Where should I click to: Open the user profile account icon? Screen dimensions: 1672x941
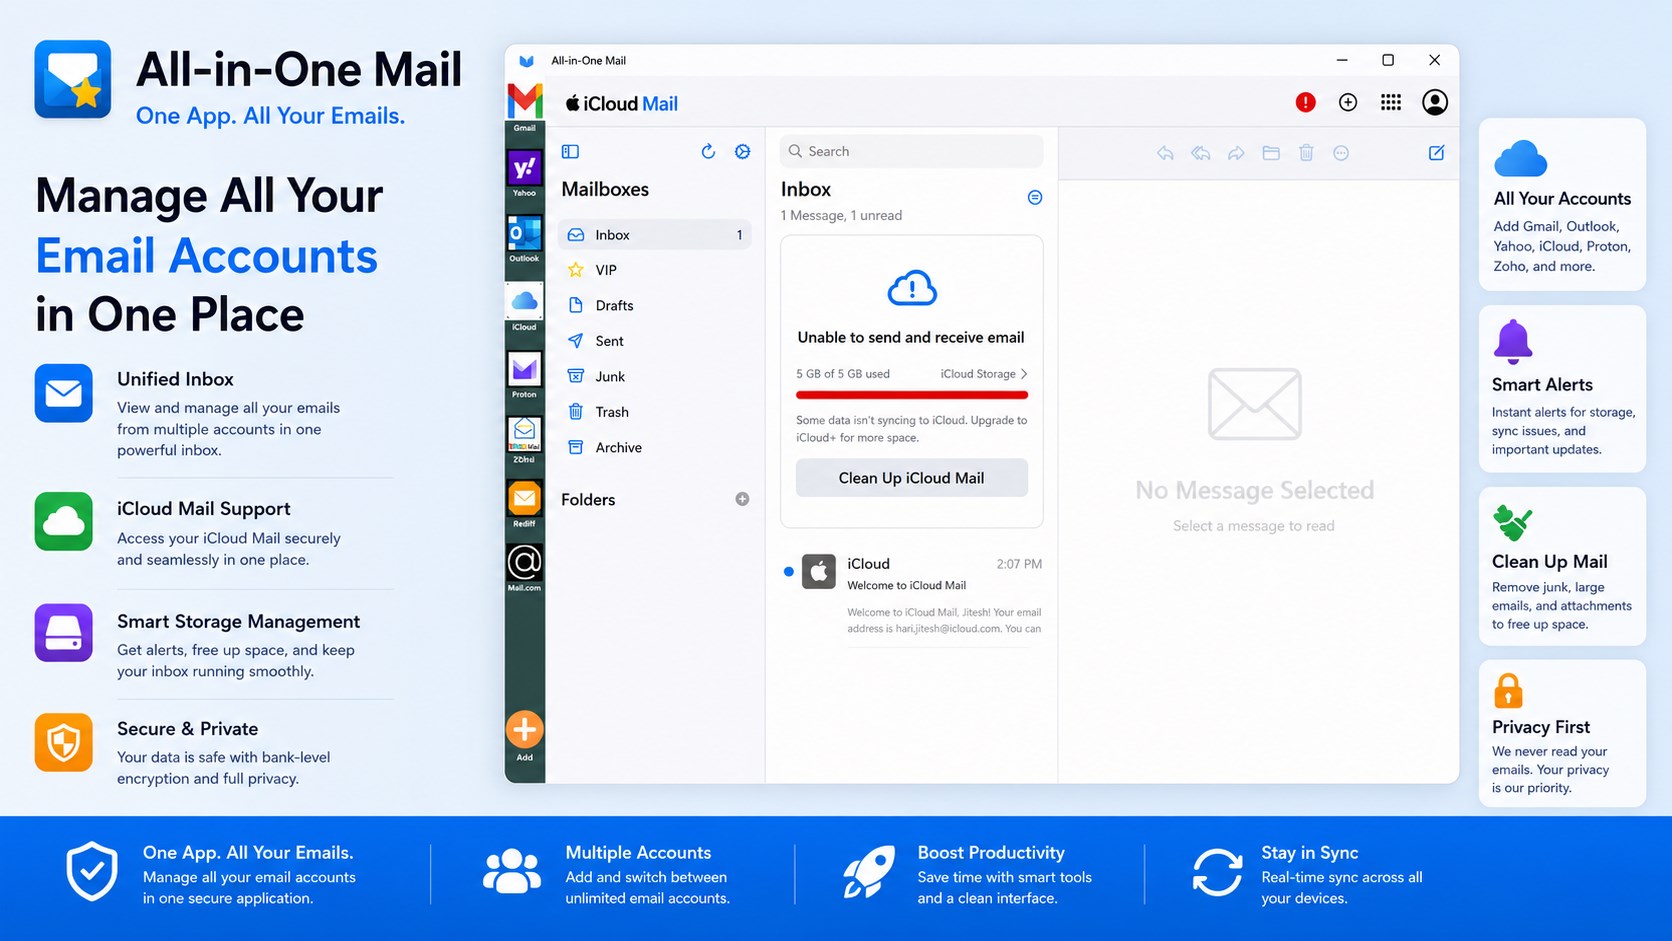coord(1435,102)
